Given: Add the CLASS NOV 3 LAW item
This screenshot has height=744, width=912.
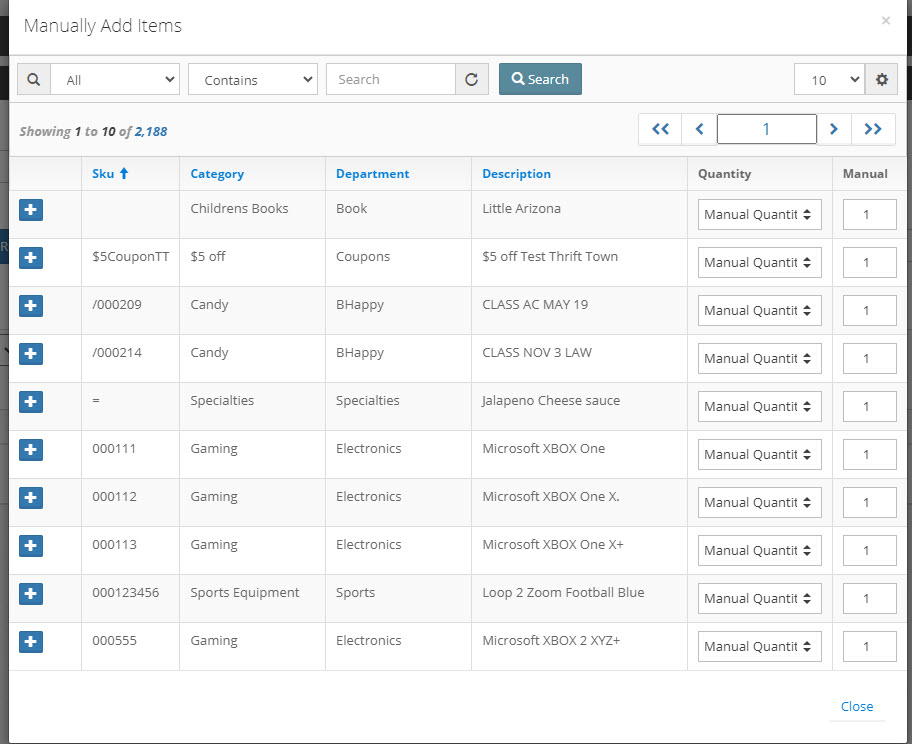Looking at the screenshot, I should coord(31,354).
